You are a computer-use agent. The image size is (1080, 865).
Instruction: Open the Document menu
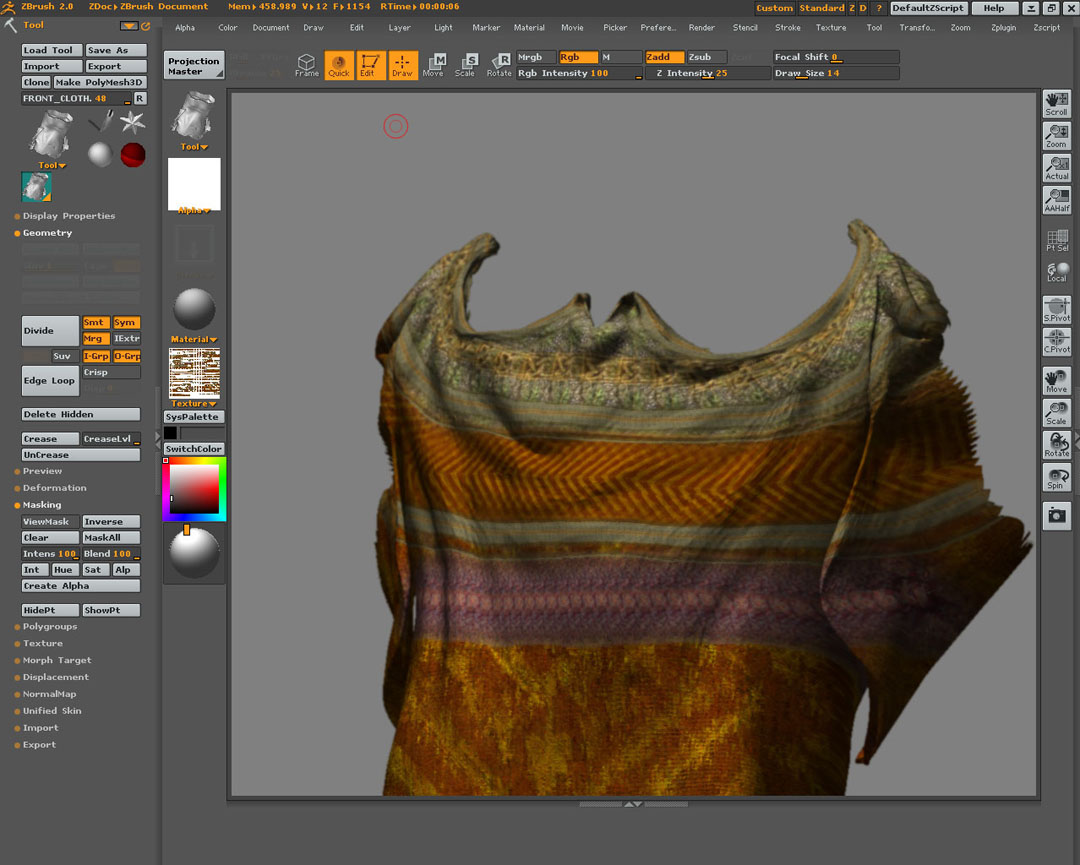pyautogui.click(x=270, y=27)
